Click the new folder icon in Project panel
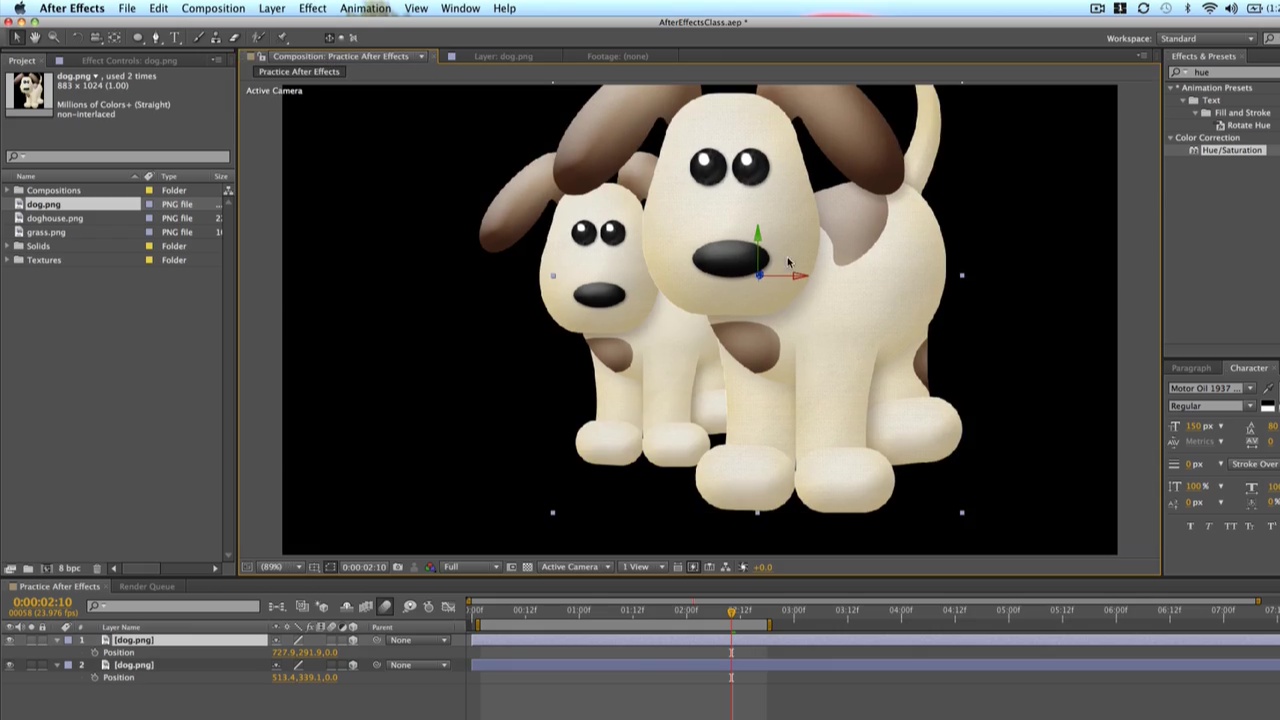This screenshot has width=1280, height=720. pos(28,568)
